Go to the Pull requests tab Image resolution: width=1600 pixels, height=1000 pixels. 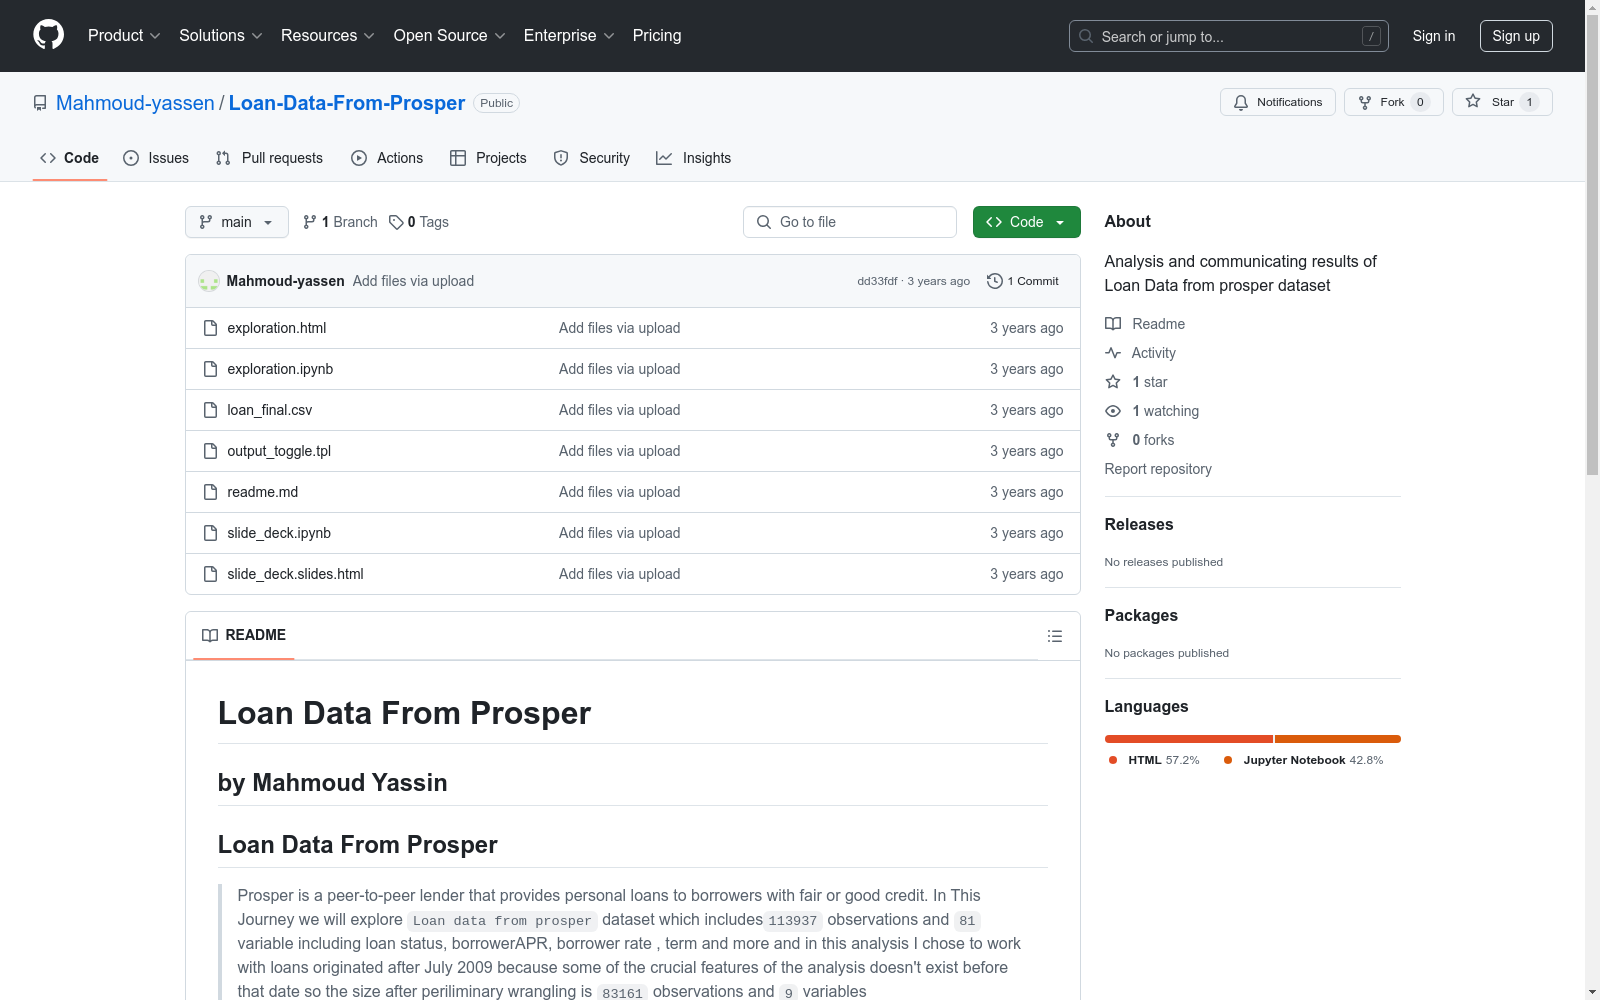269,158
